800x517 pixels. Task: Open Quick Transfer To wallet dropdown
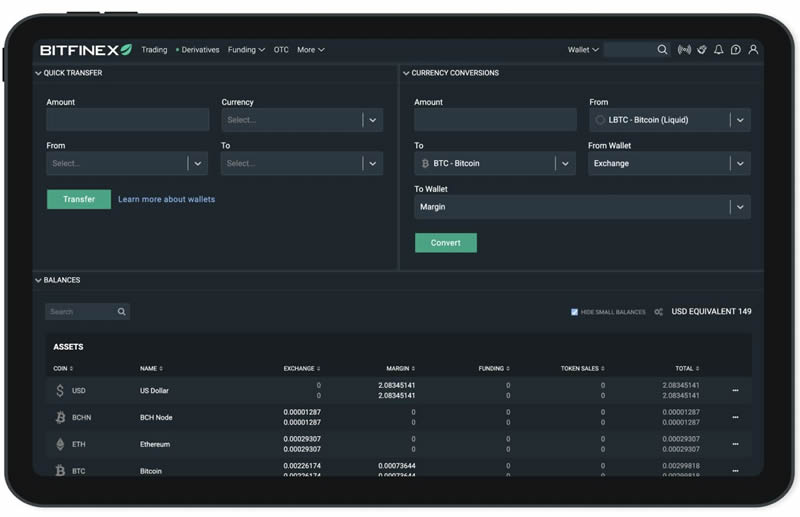pyautogui.click(x=302, y=163)
